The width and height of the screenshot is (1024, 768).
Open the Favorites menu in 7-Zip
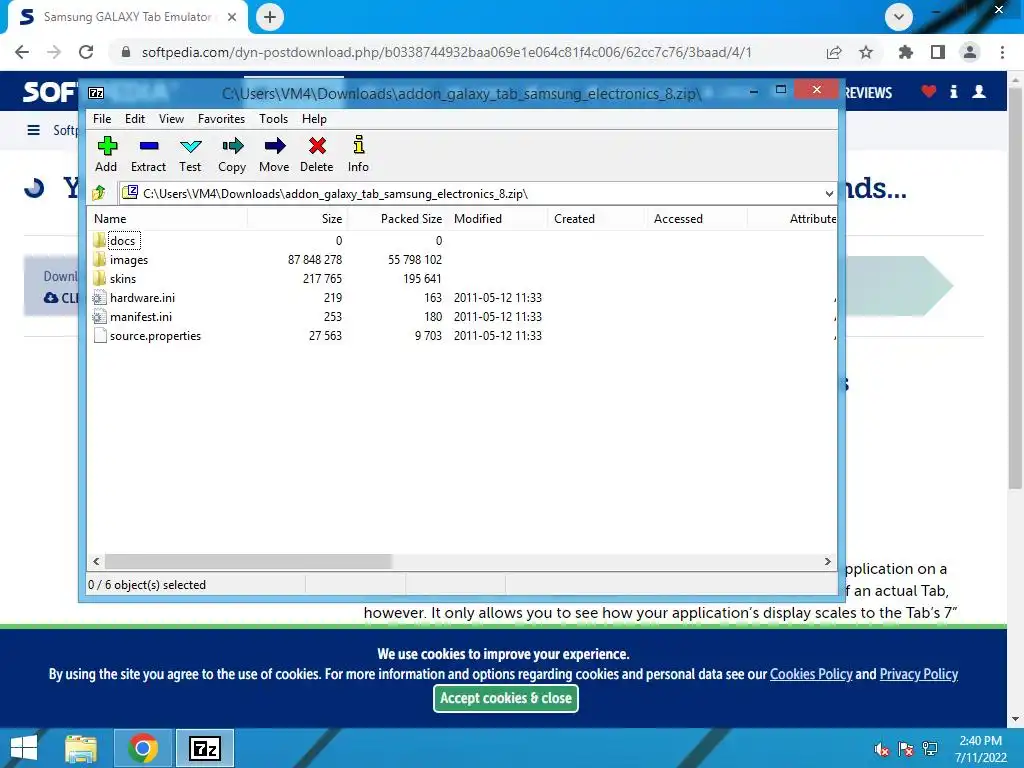click(221, 119)
